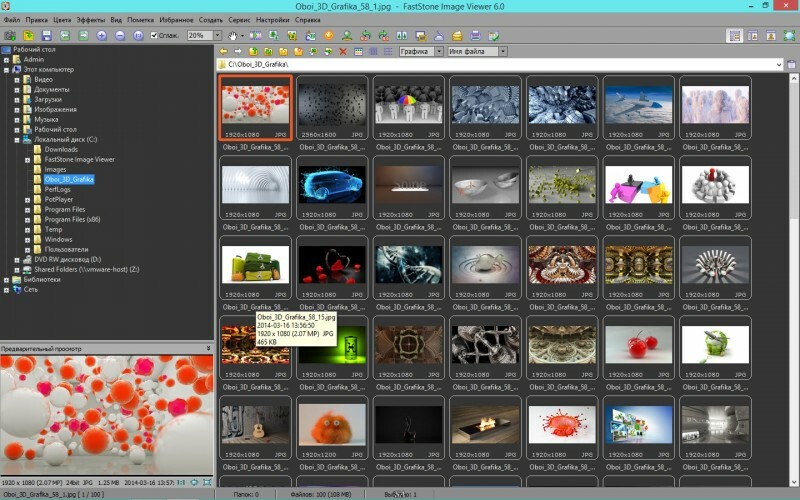Click the Zoom In plus icon

(x=102, y=35)
